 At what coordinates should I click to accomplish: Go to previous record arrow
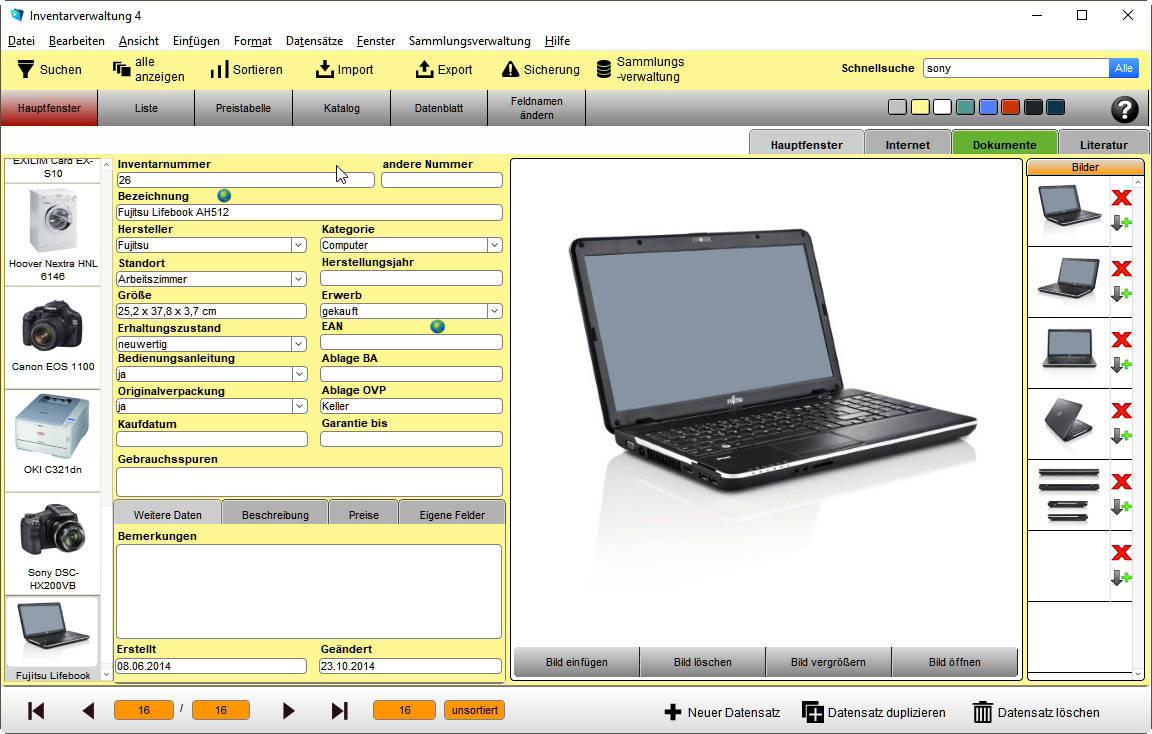88,711
